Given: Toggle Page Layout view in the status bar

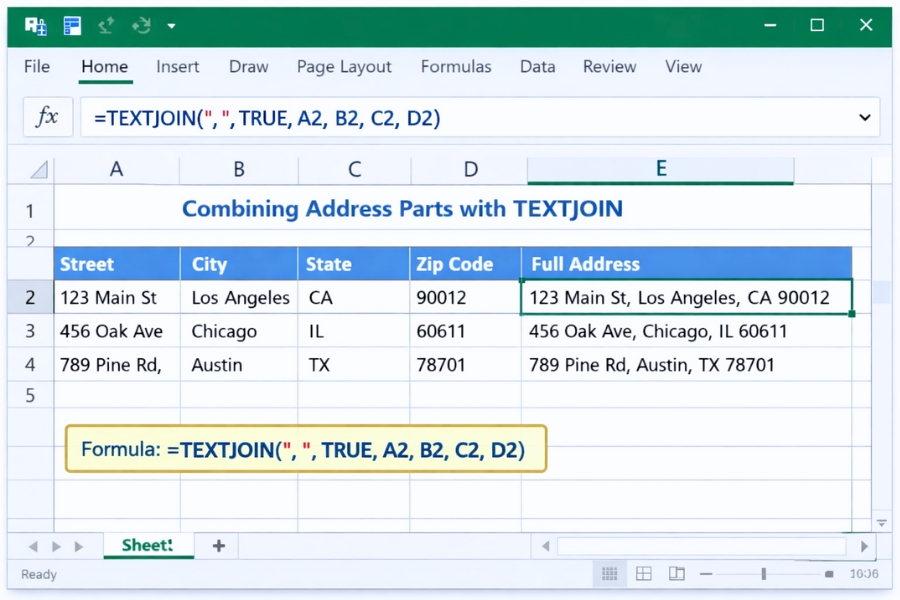Looking at the screenshot, I should (x=644, y=574).
